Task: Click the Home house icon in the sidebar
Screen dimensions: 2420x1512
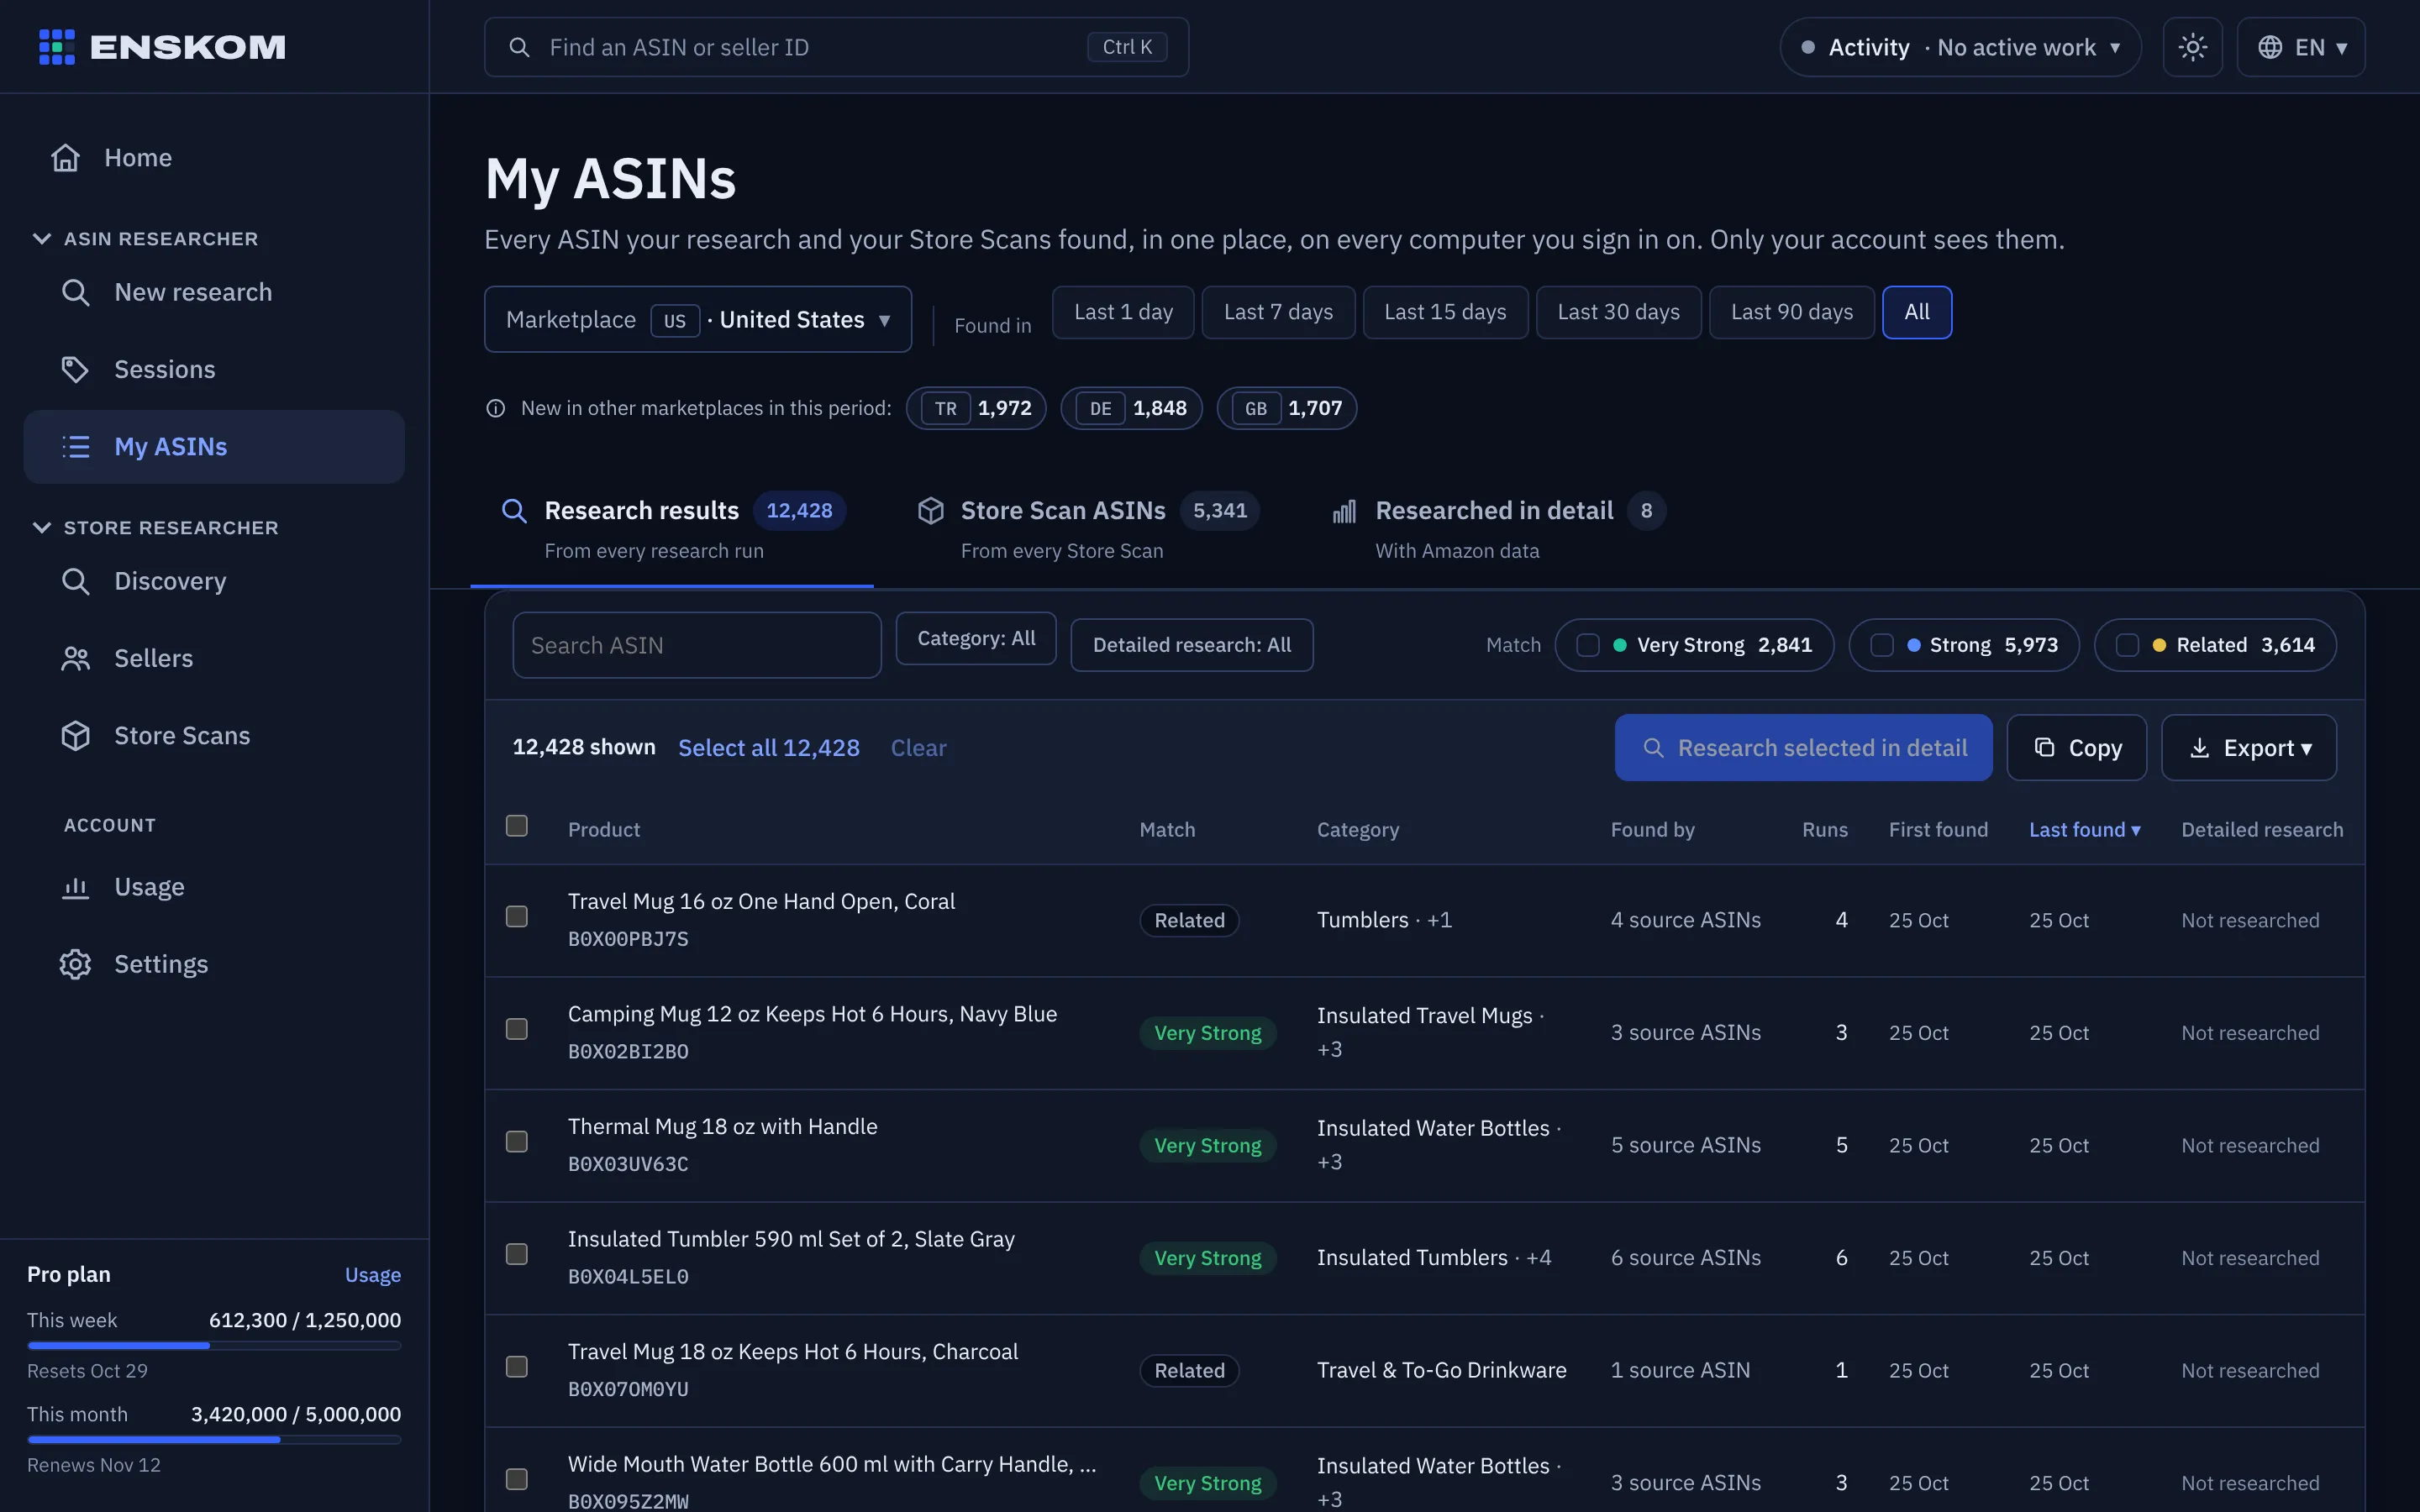Action: pos(66,158)
